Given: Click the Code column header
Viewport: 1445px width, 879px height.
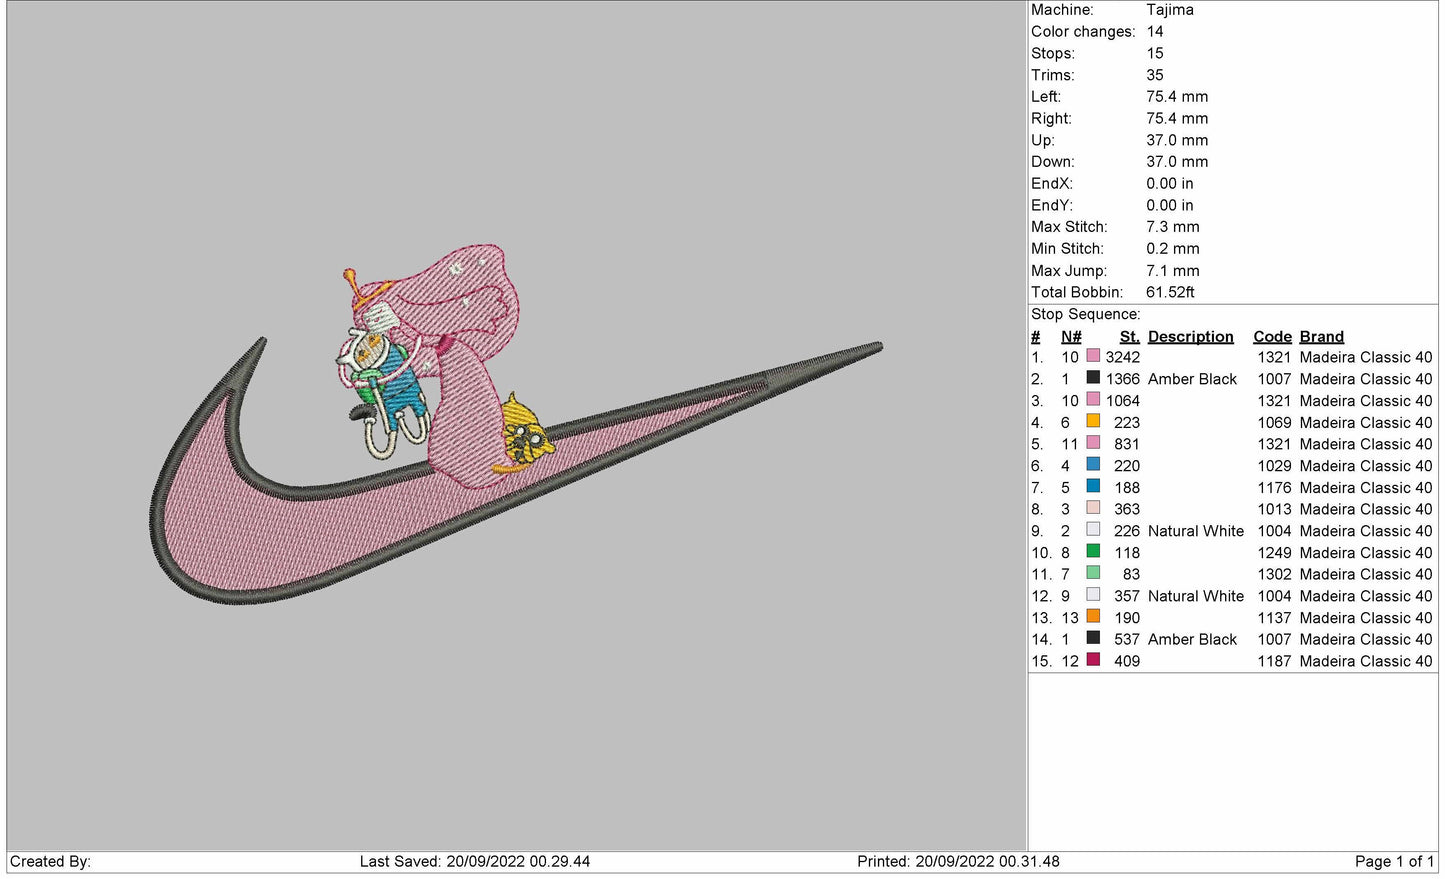Looking at the screenshot, I should click(1272, 337).
